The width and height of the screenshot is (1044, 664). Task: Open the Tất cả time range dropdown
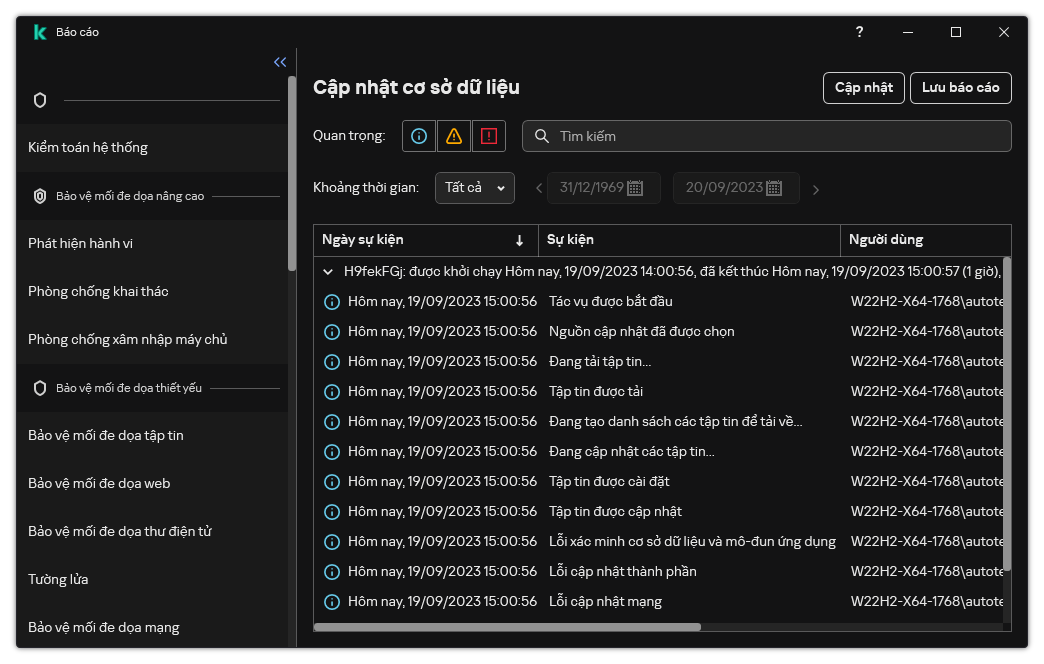pyautogui.click(x=475, y=188)
